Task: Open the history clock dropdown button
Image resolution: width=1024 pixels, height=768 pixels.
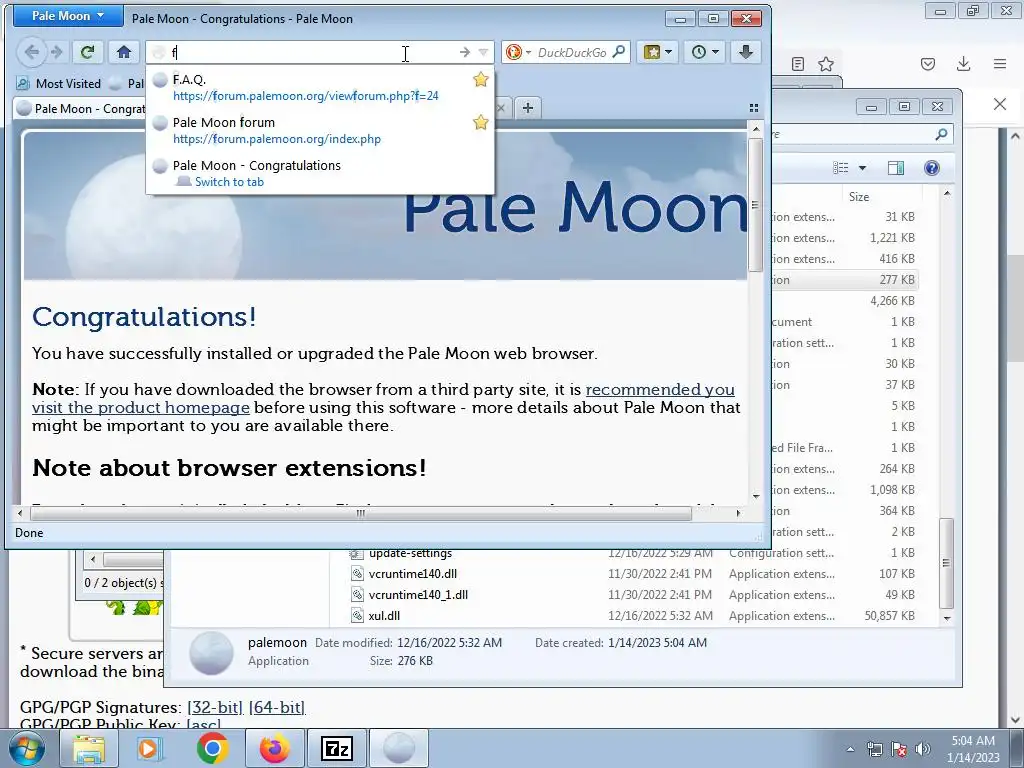Action: click(x=705, y=52)
